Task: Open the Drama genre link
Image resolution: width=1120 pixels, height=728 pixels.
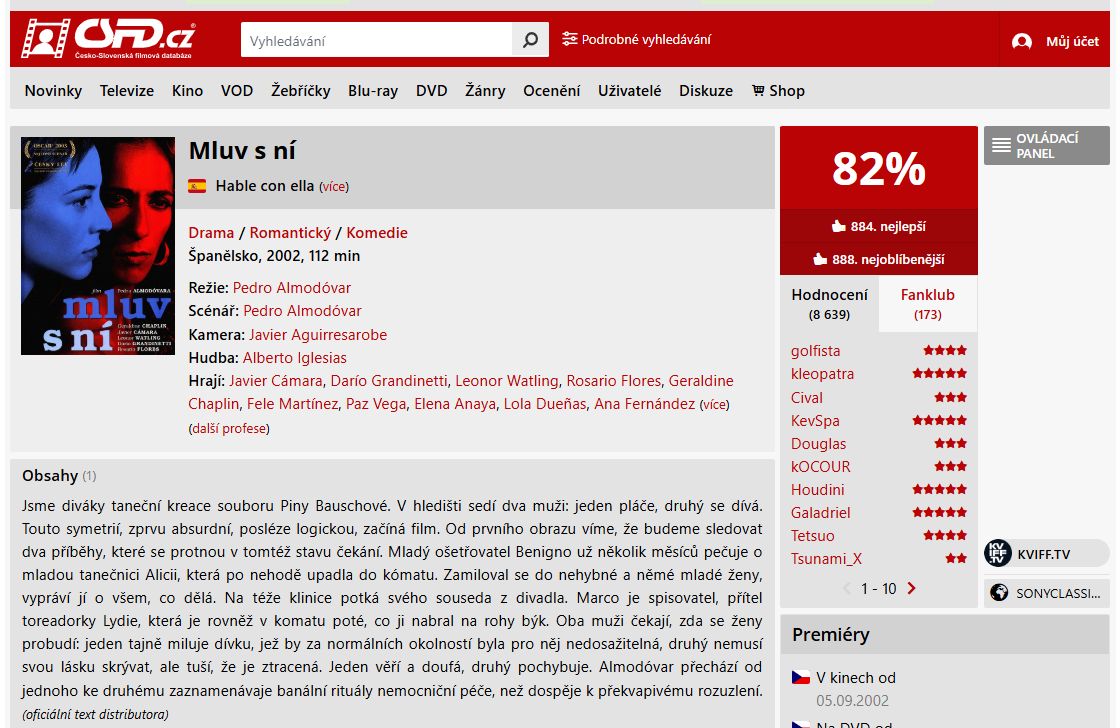Action: [211, 233]
